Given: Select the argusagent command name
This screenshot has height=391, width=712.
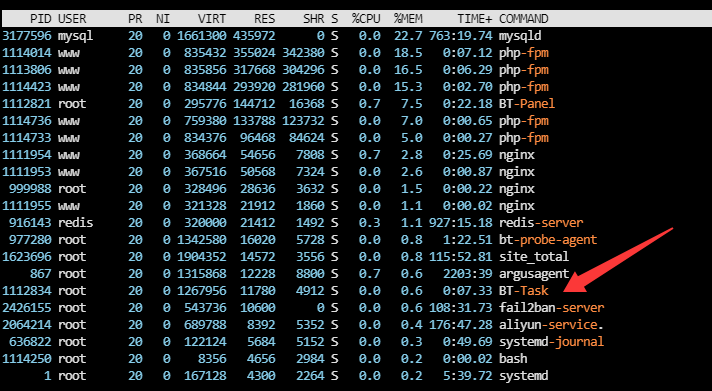Looking at the screenshot, I should pyautogui.click(x=534, y=274).
